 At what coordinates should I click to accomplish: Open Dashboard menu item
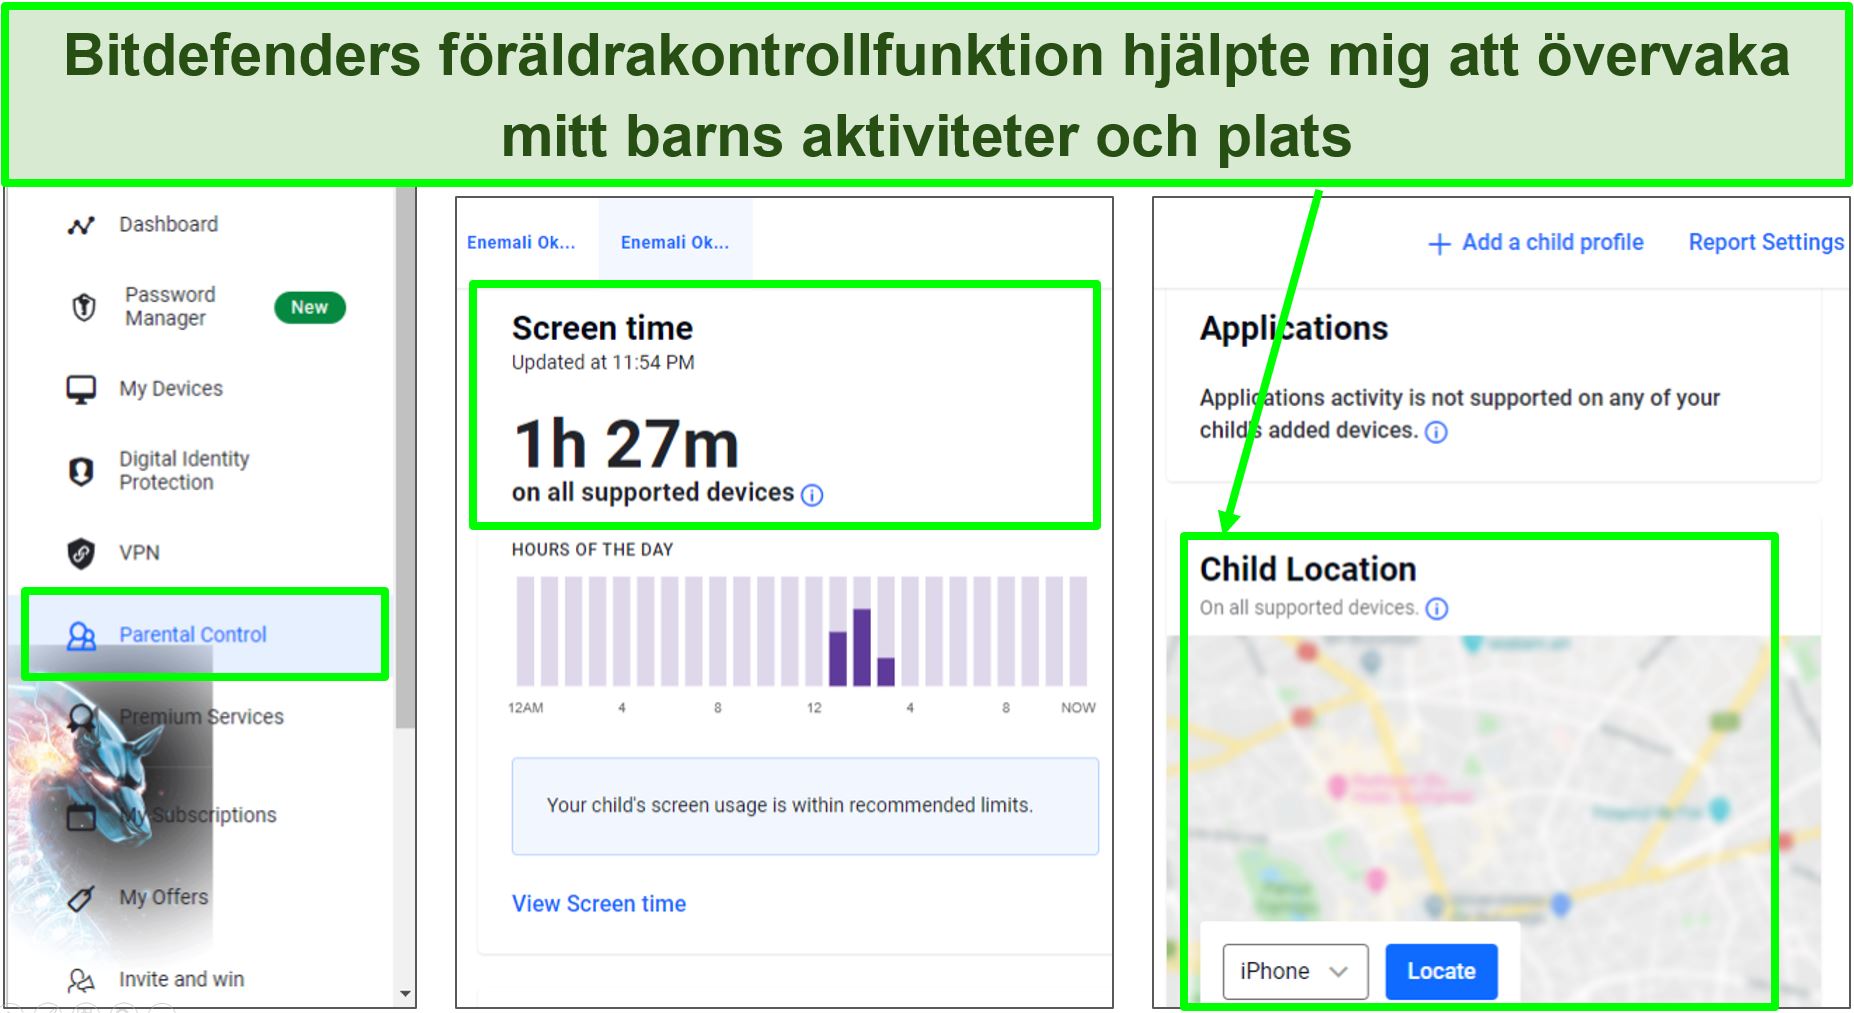coord(168,224)
